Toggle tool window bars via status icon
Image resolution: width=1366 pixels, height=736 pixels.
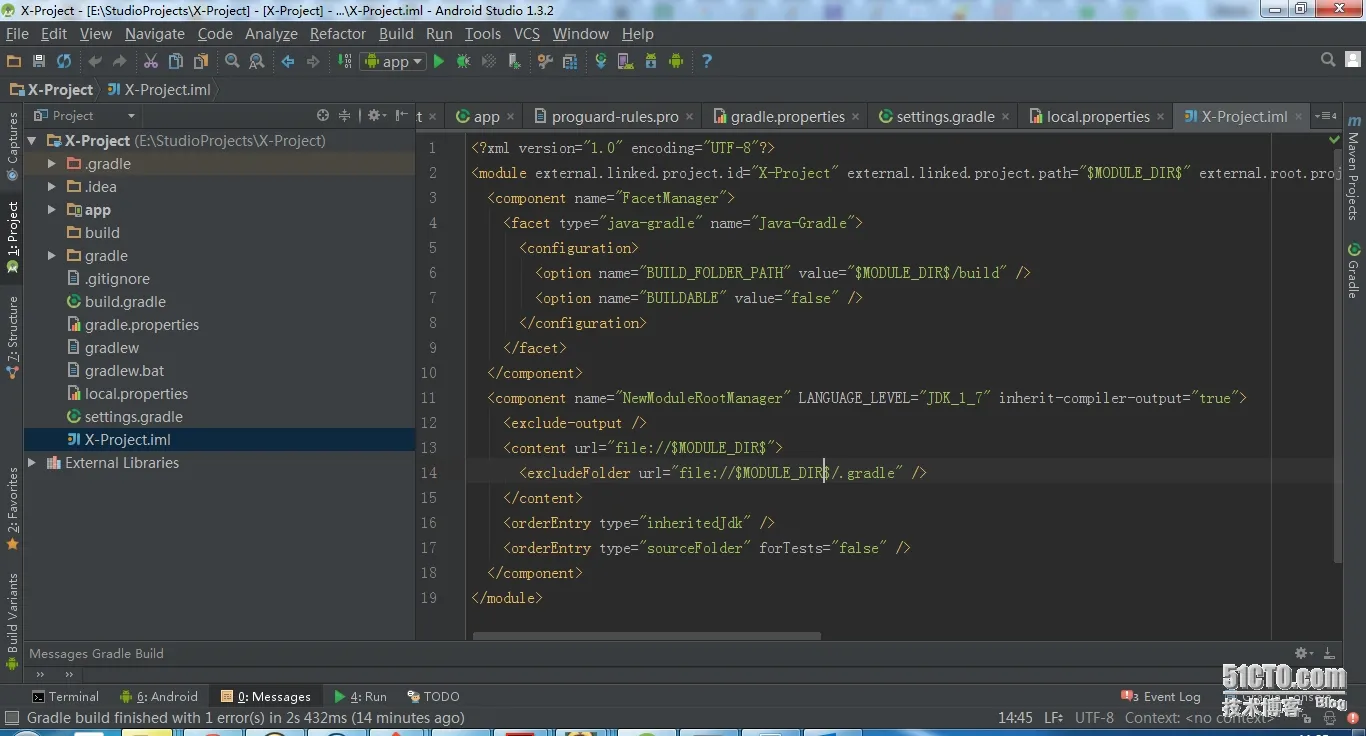pos(12,718)
